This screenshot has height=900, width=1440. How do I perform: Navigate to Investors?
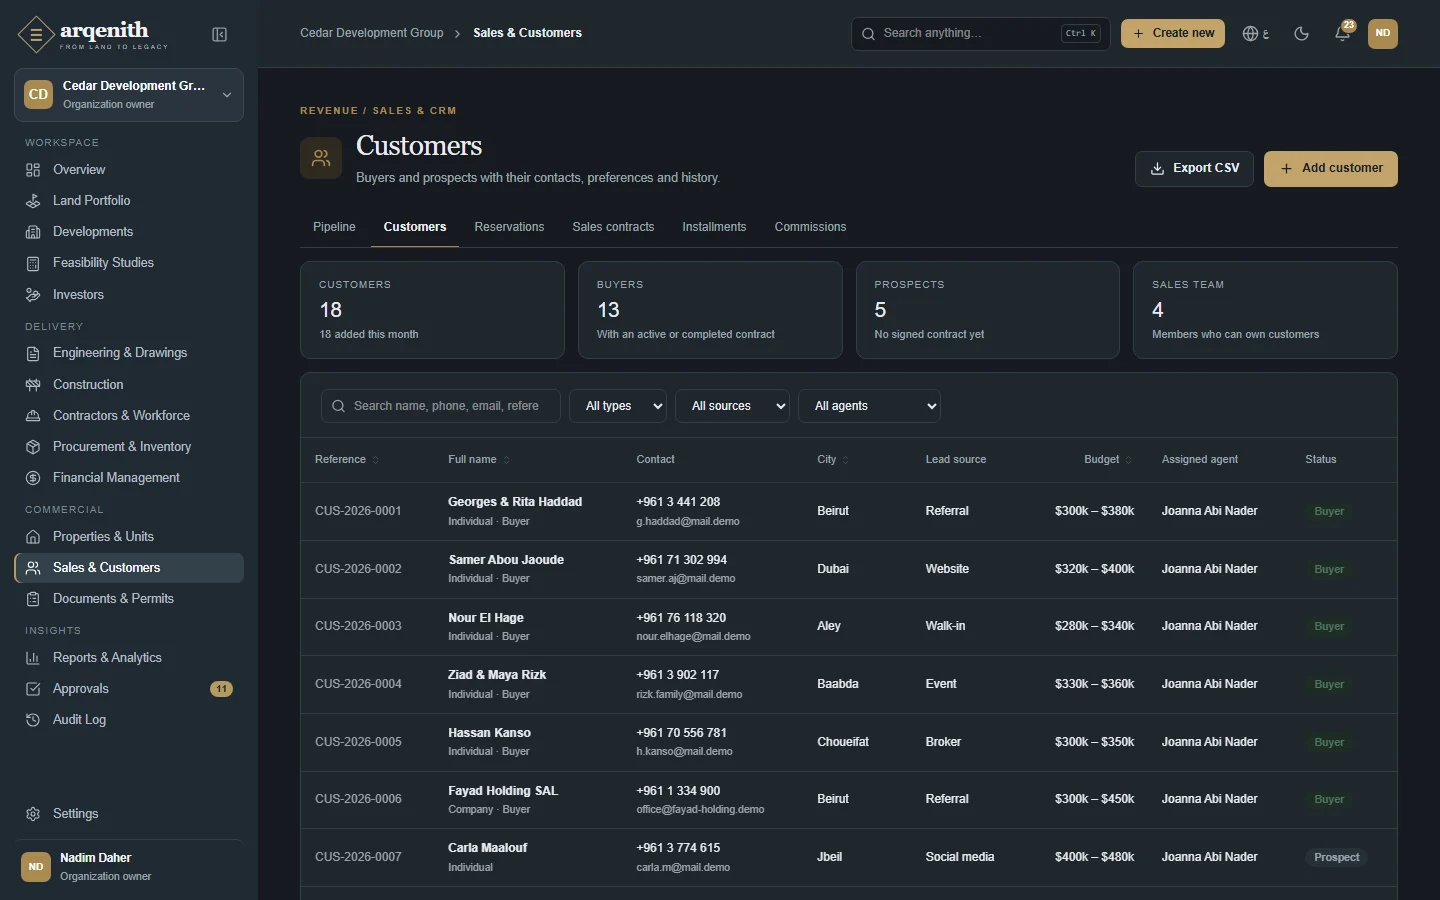click(129, 295)
